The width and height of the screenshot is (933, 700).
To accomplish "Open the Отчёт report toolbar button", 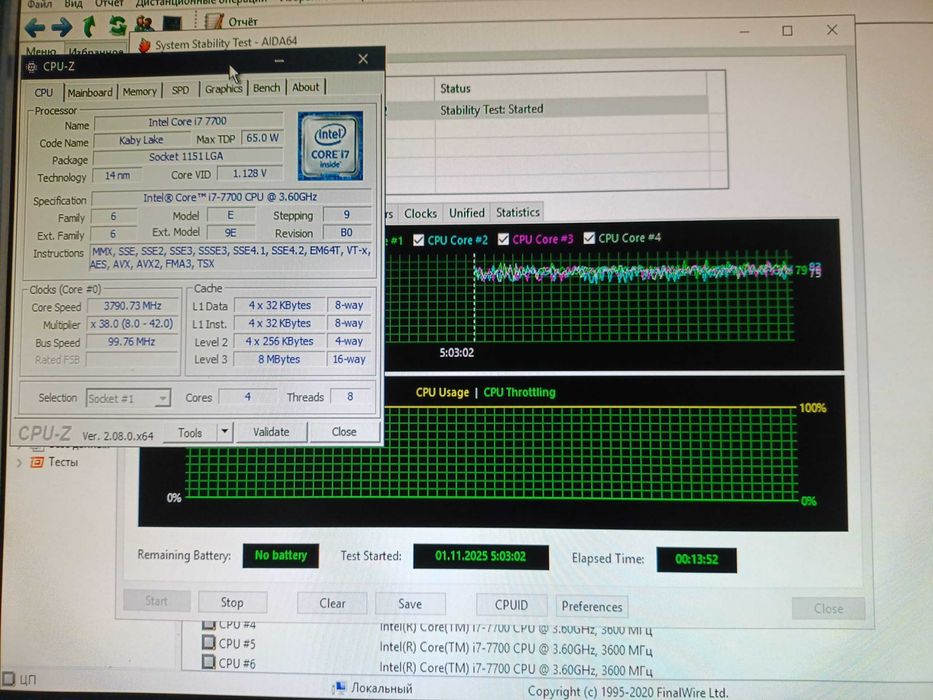I will [x=231, y=21].
